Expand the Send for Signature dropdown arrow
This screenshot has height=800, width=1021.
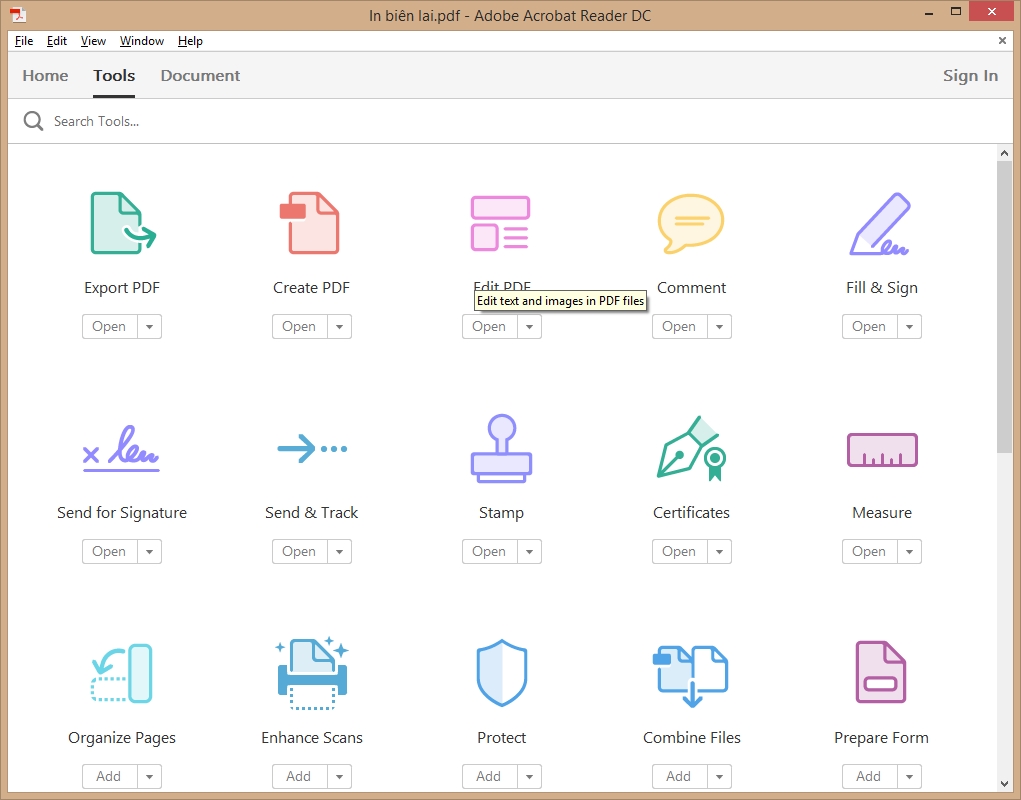[x=150, y=552]
